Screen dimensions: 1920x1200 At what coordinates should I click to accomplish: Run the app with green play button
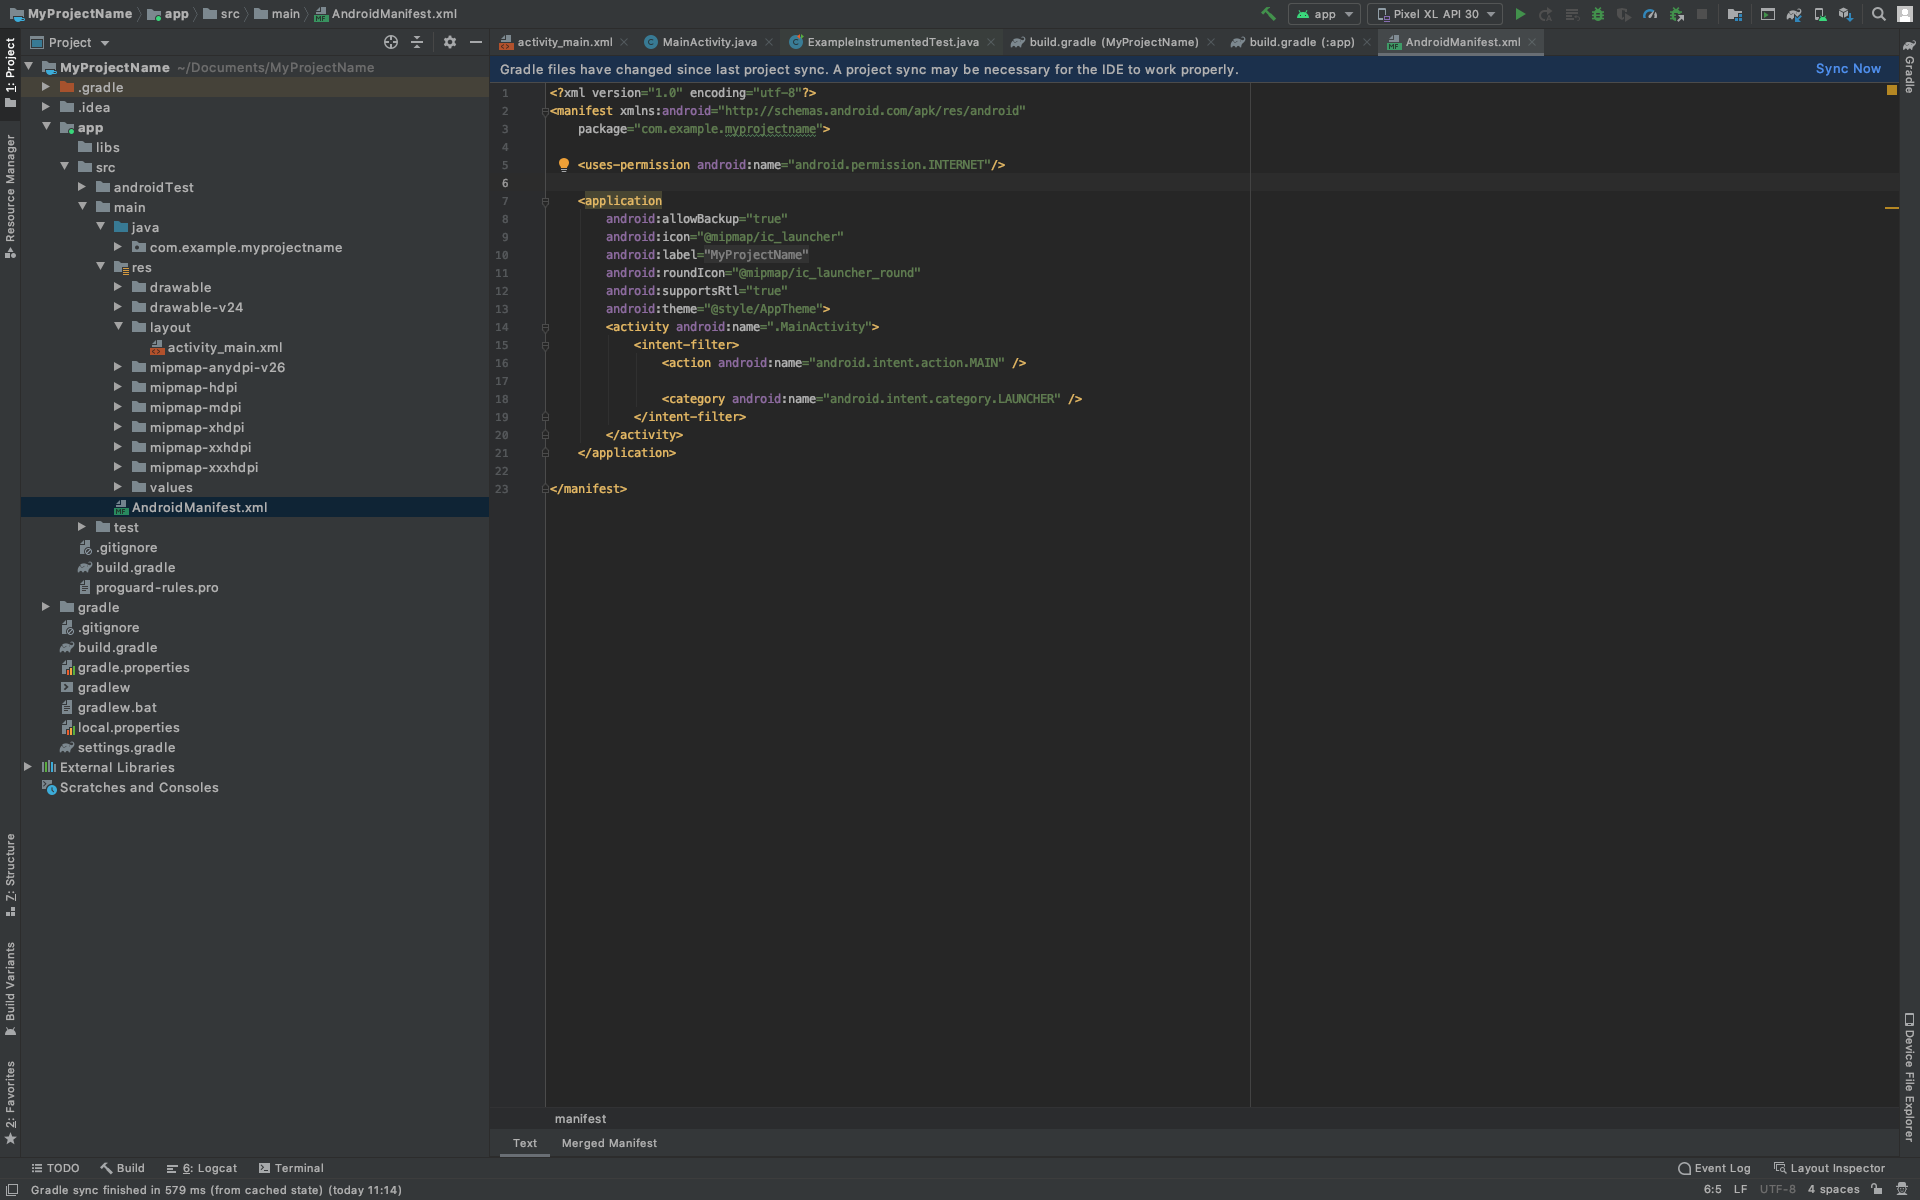click(1520, 14)
